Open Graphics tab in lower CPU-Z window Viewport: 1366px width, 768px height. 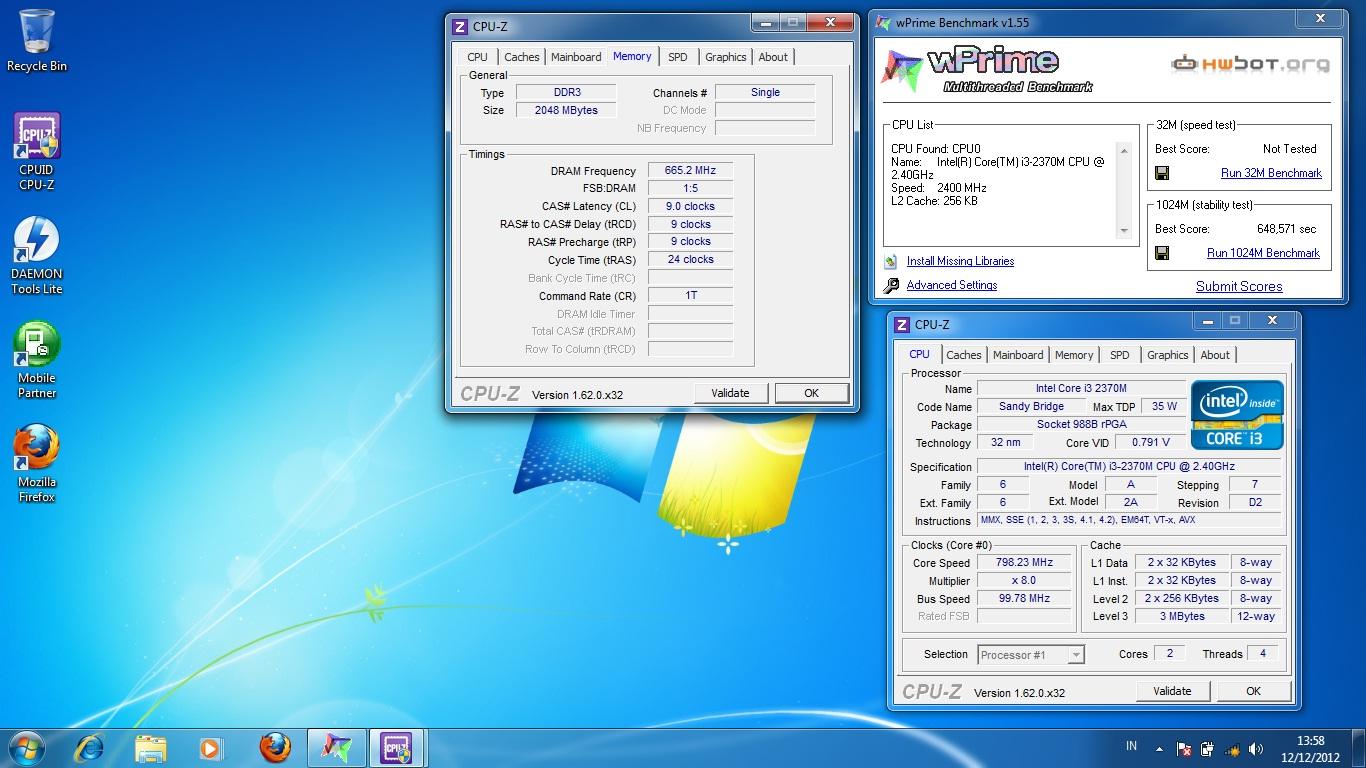(1167, 355)
